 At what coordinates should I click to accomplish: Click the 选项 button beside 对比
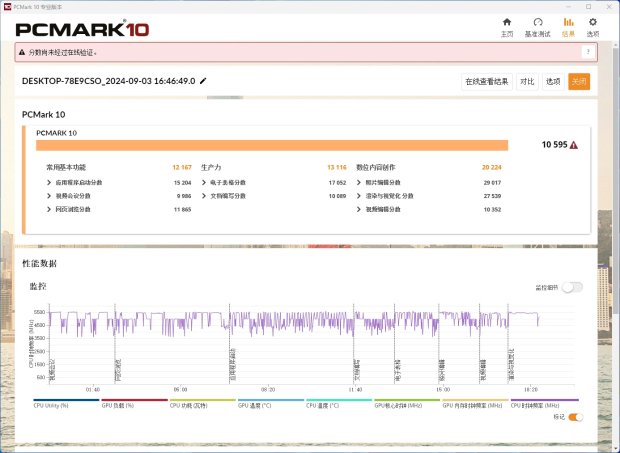553,82
